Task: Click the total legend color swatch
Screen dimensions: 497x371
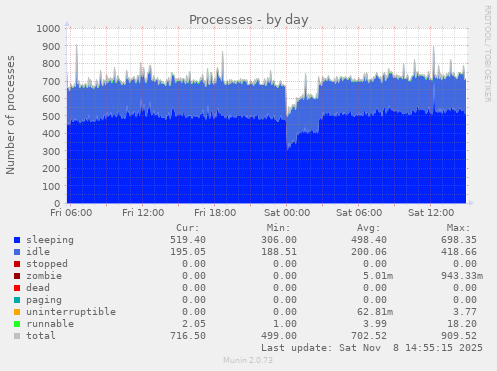Action: click(x=17, y=336)
